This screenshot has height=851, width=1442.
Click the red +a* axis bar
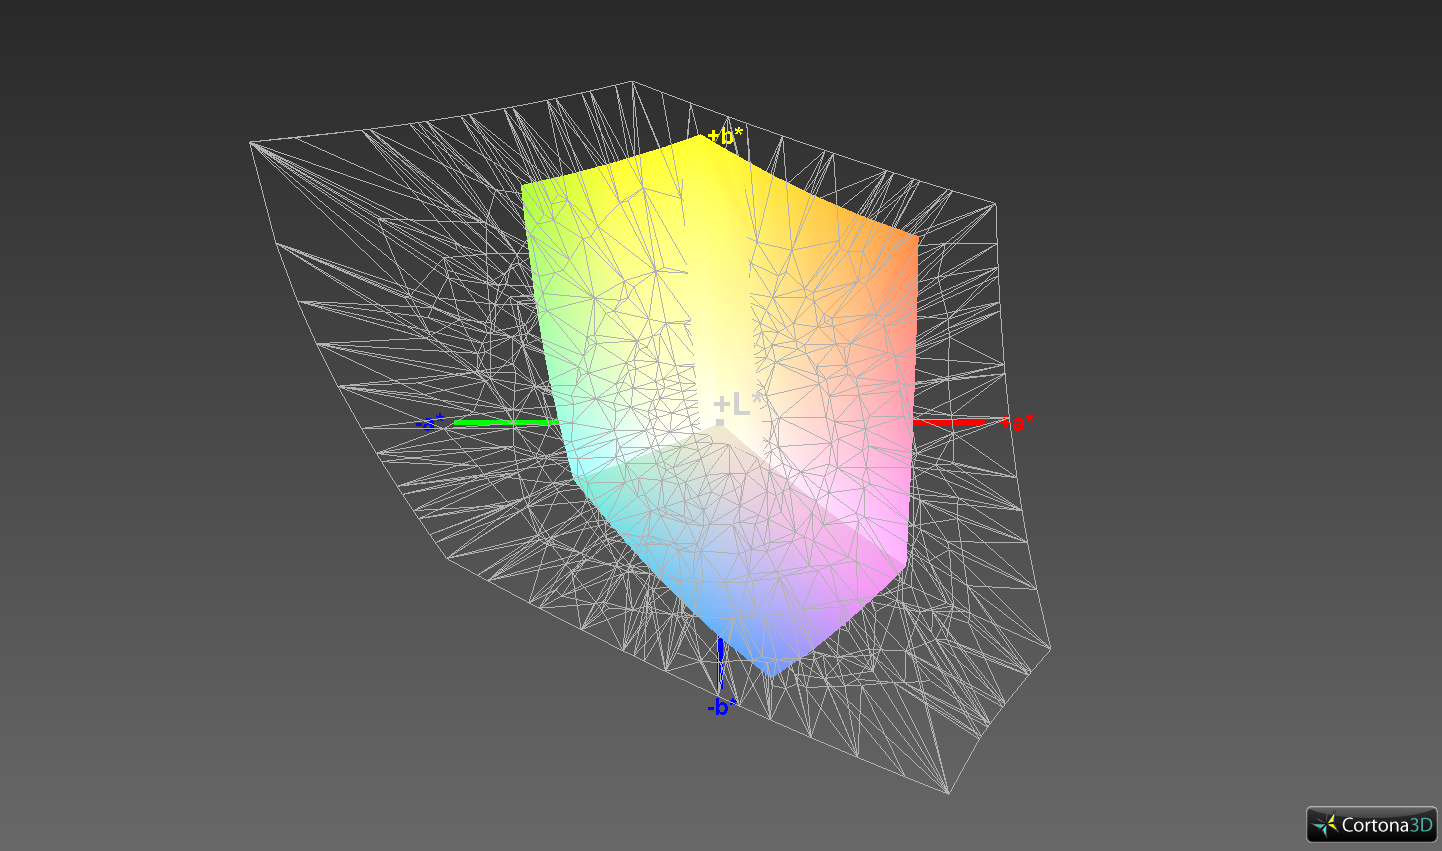(x=949, y=423)
